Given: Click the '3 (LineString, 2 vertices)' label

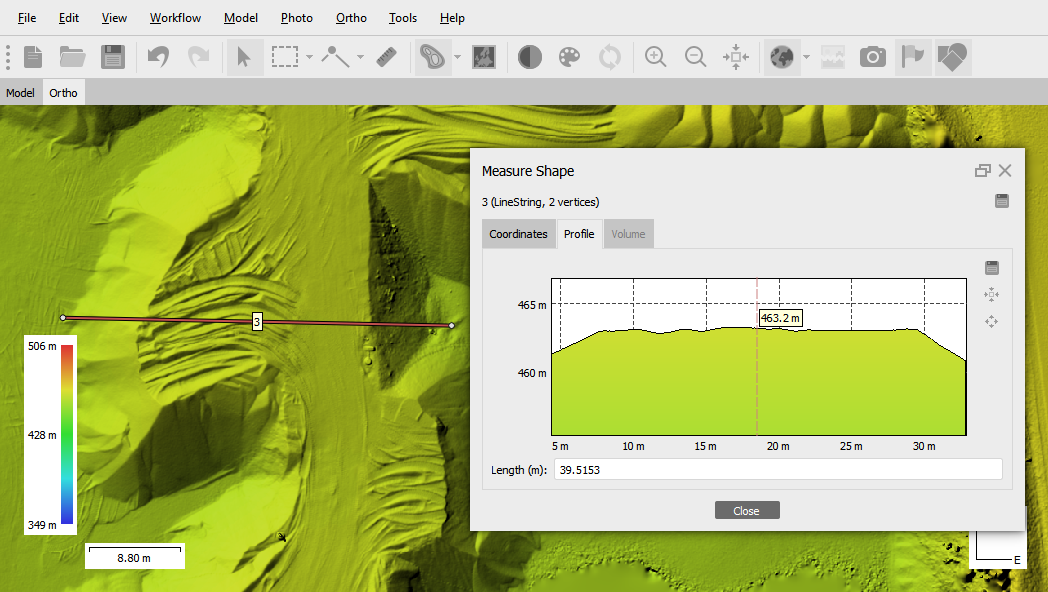Looking at the screenshot, I should pyautogui.click(x=541, y=202).
